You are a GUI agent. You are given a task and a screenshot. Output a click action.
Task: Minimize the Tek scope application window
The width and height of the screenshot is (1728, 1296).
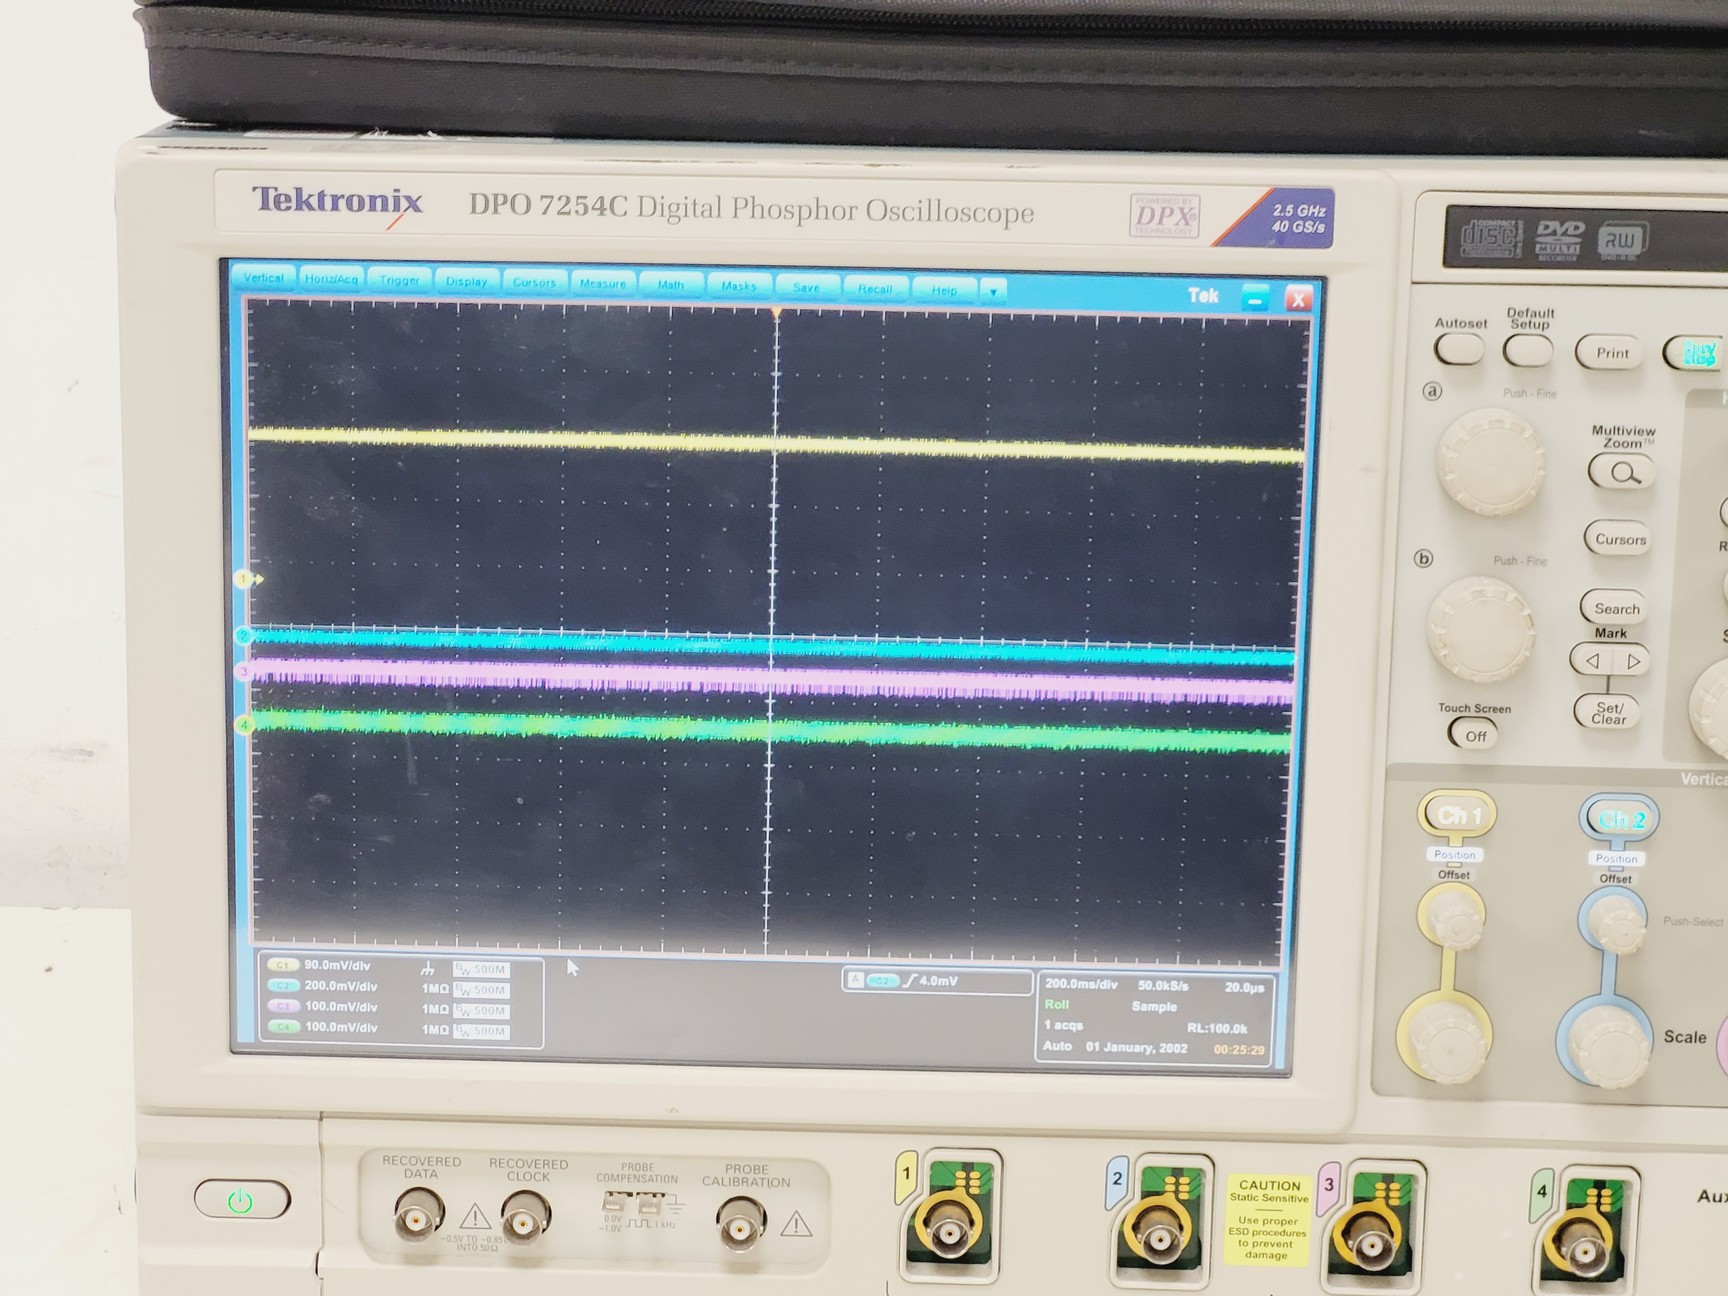tap(1255, 297)
